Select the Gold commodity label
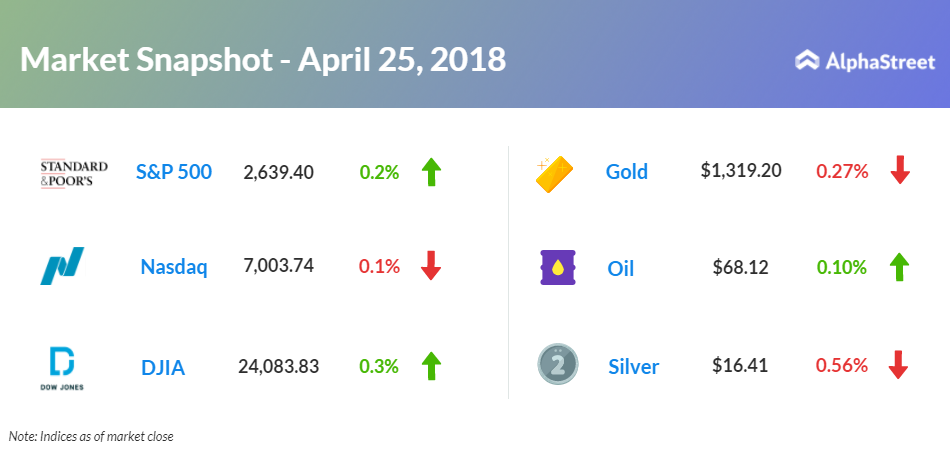Image resolution: width=950 pixels, height=450 pixels. coord(627,172)
